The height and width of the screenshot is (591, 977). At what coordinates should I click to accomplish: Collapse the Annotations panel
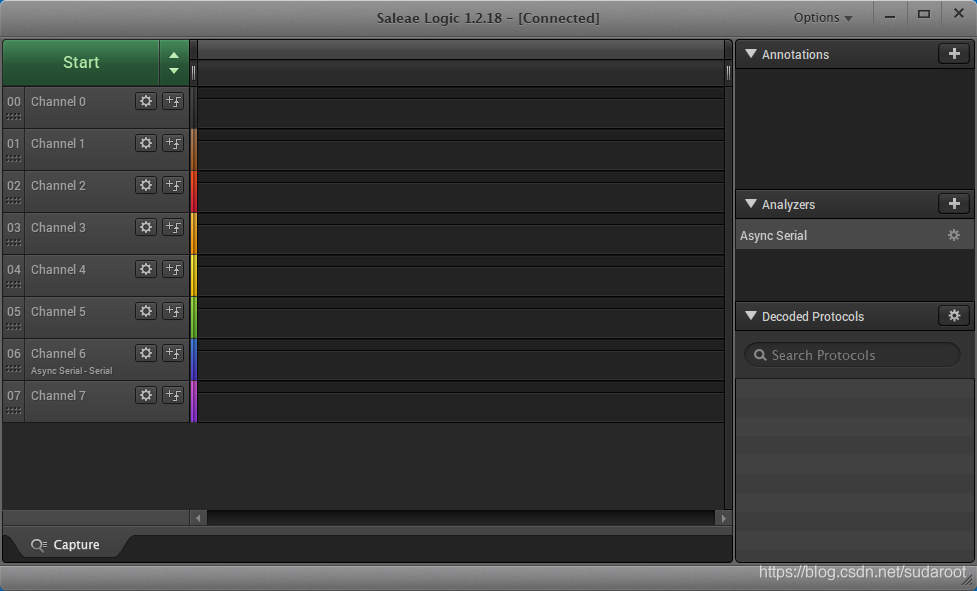(x=751, y=54)
